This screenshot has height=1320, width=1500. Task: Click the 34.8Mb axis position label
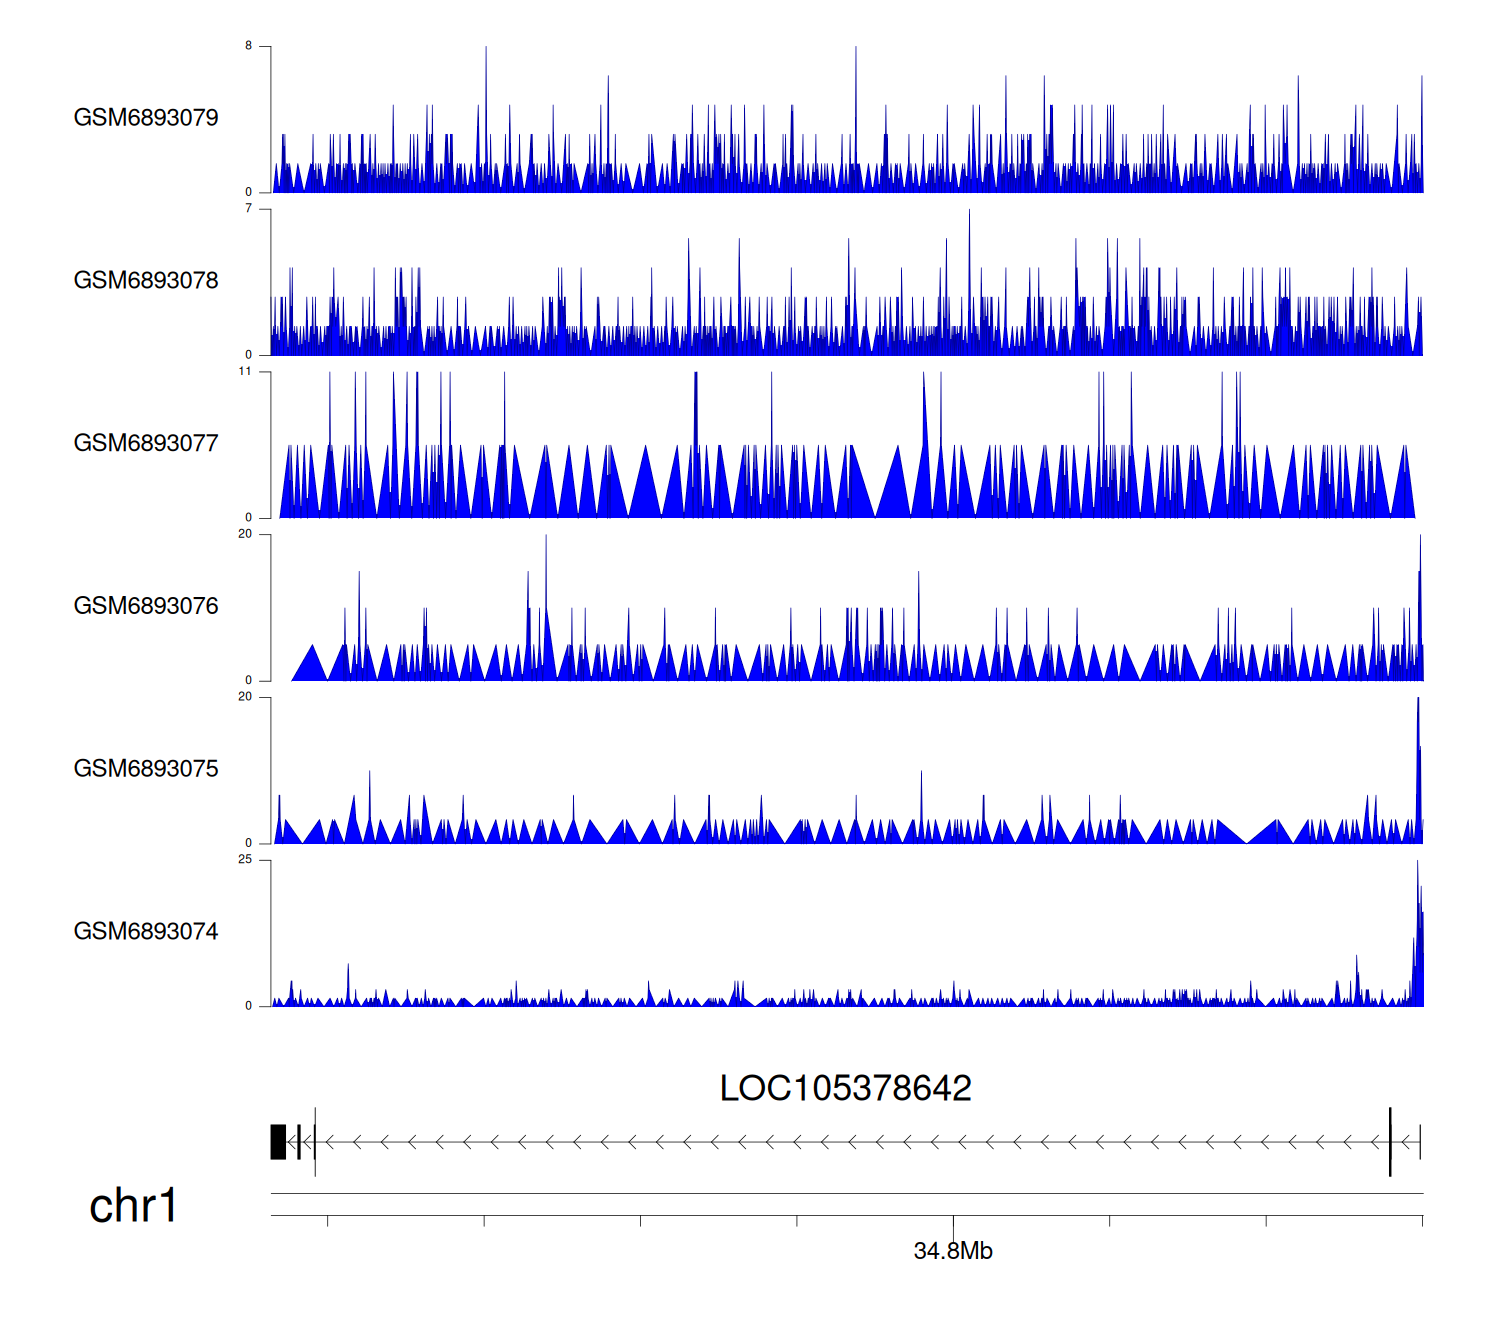click(x=952, y=1251)
